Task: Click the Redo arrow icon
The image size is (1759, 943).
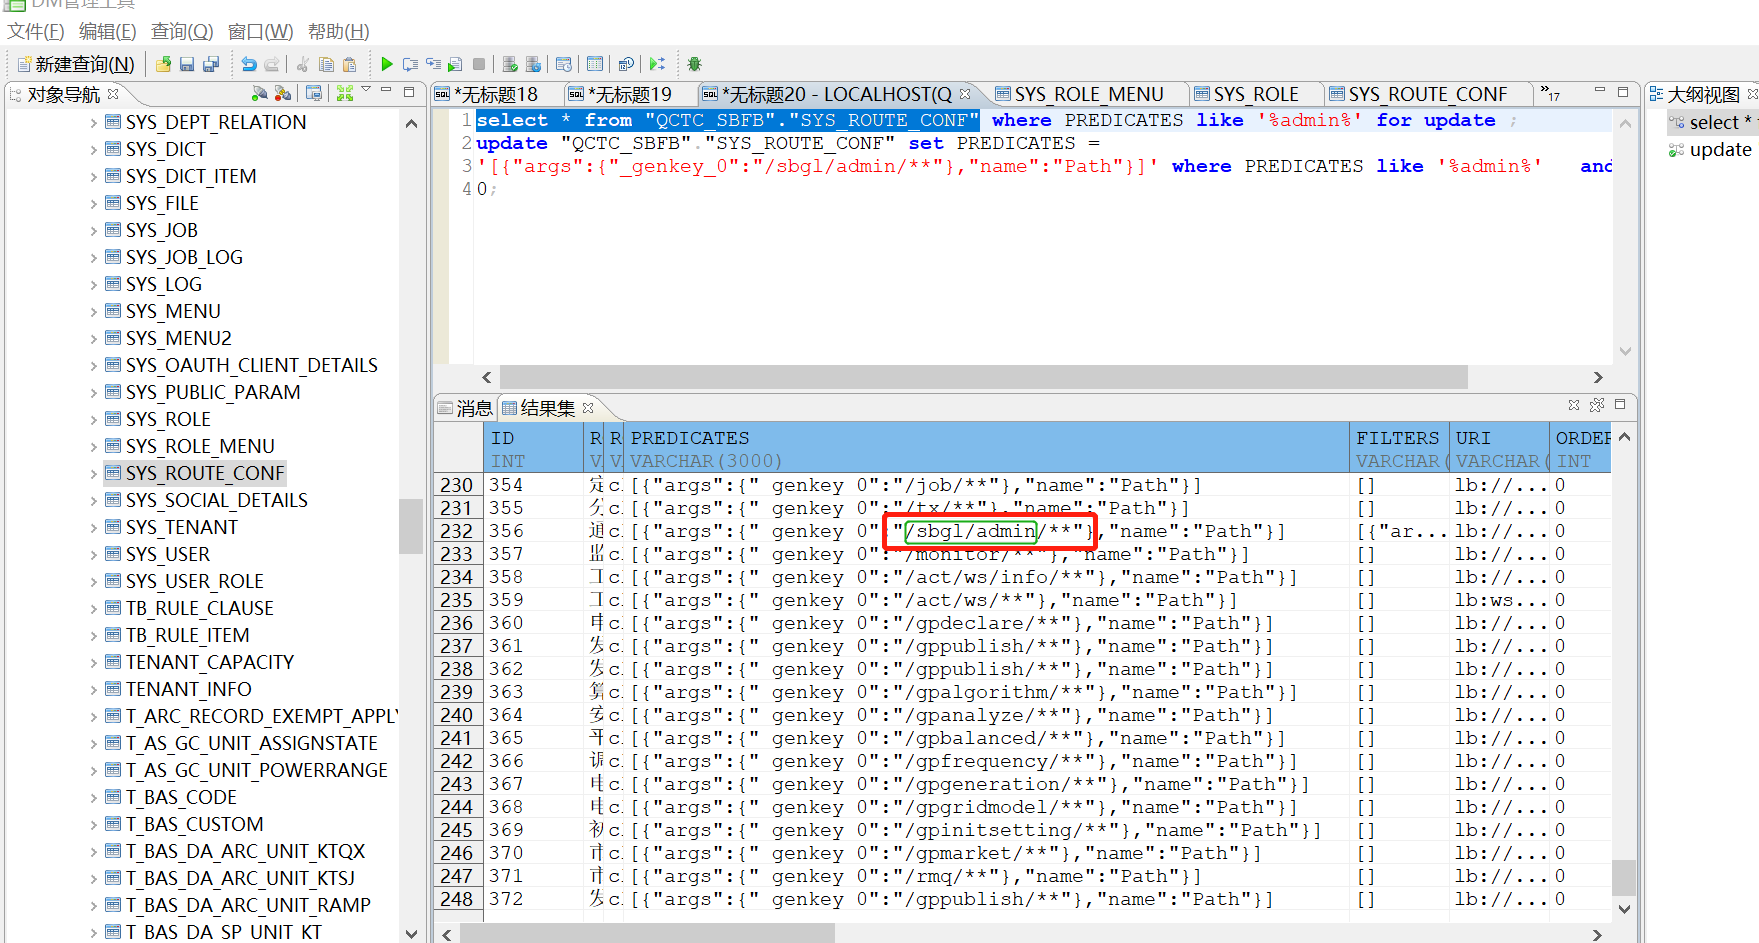Action: pyautogui.click(x=272, y=64)
